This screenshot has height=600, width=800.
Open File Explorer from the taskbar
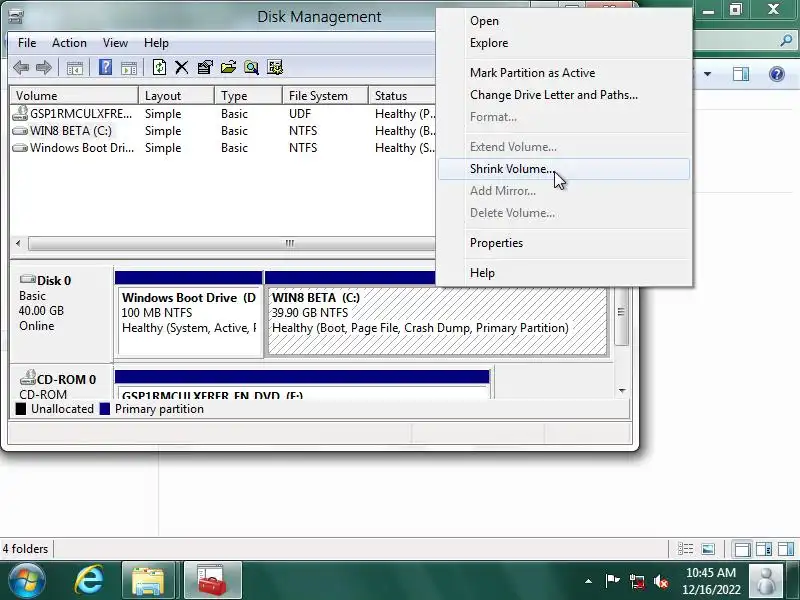[148, 581]
